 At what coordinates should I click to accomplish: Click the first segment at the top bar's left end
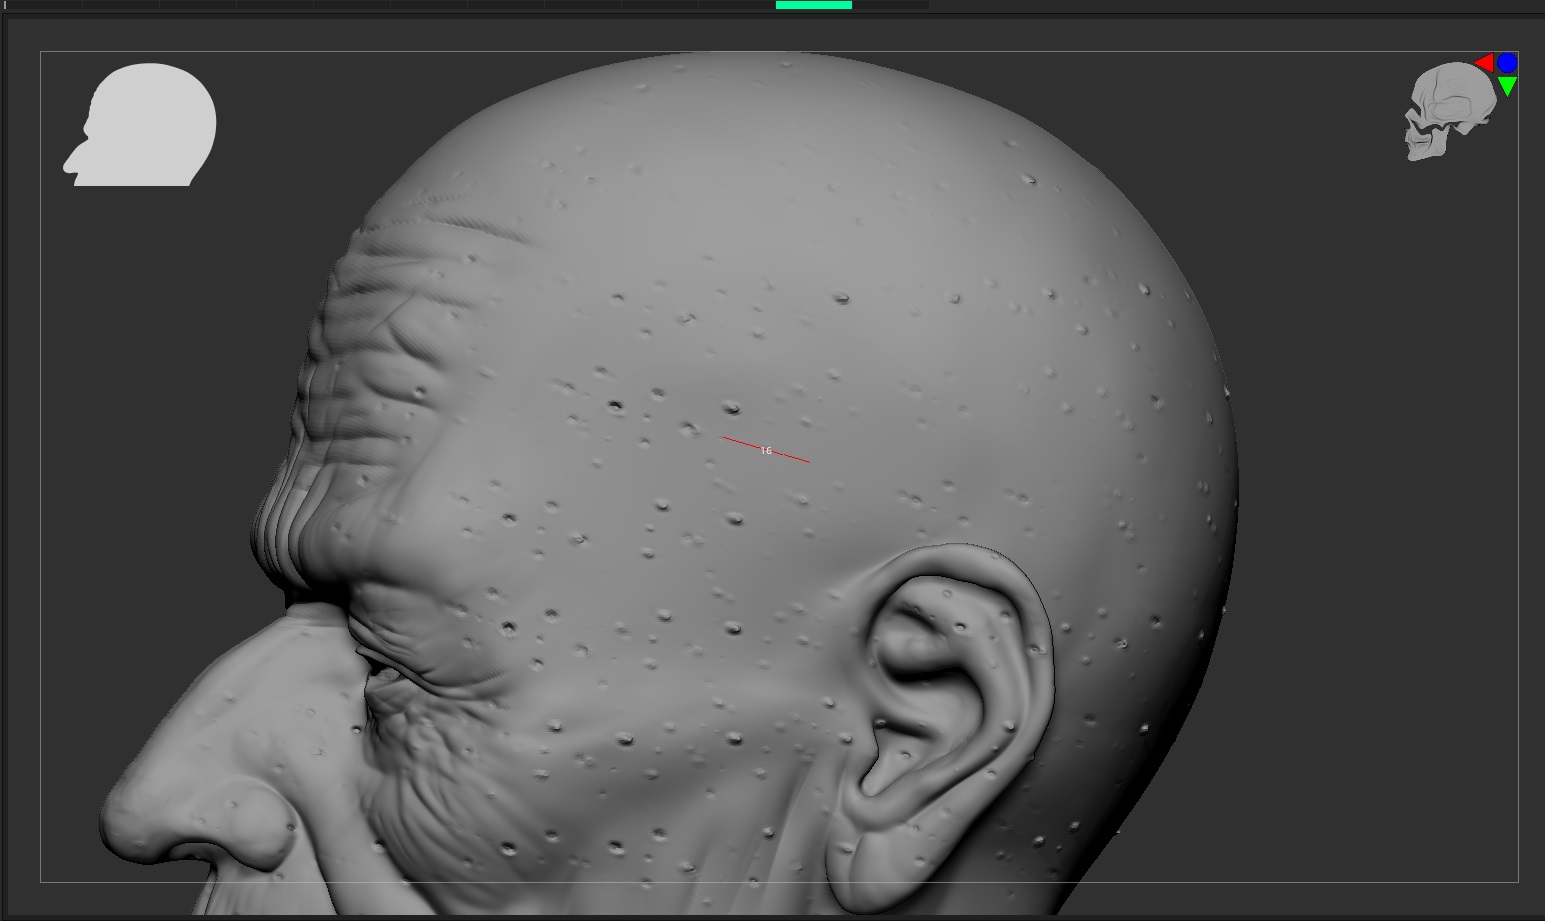44,5
